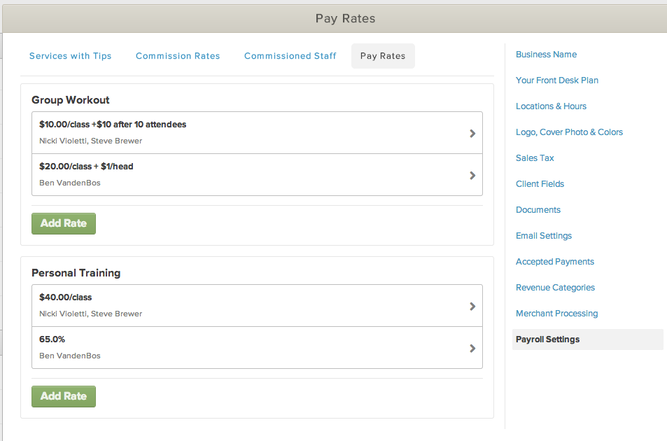Expand the 65.0% rate chevron
Image resolution: width=667 pixels, height=441 pixels.
(472, 348)
